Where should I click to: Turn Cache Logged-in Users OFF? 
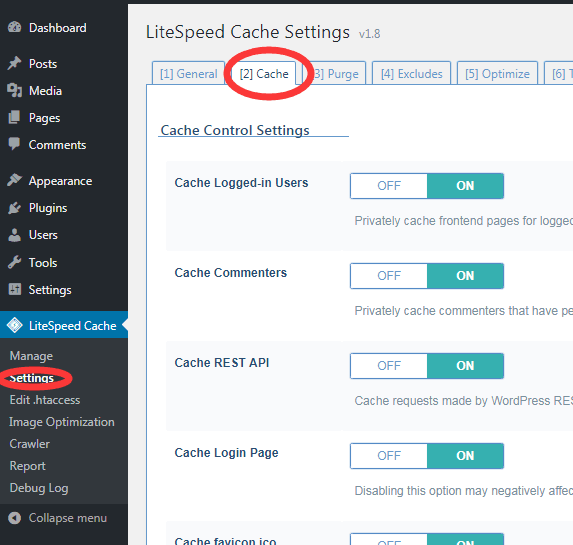tap(389, 186)
